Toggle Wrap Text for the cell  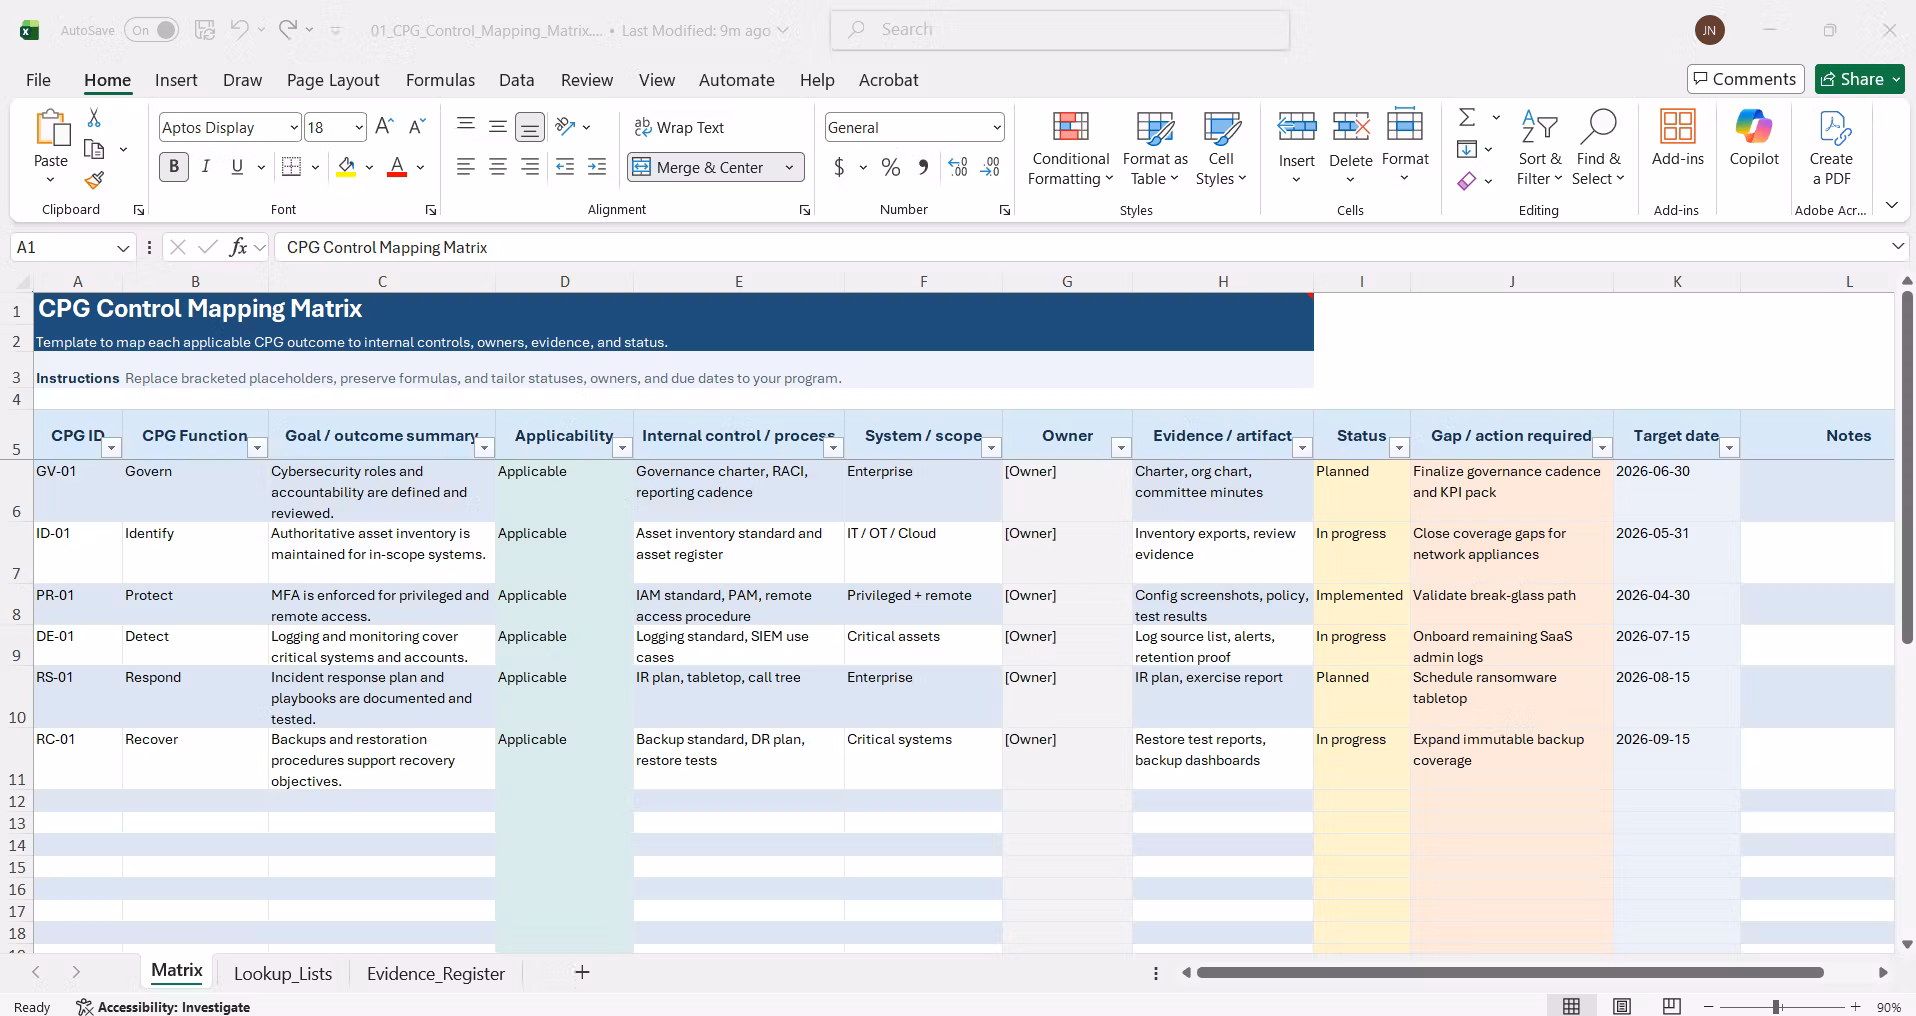[x=679, y=127]
